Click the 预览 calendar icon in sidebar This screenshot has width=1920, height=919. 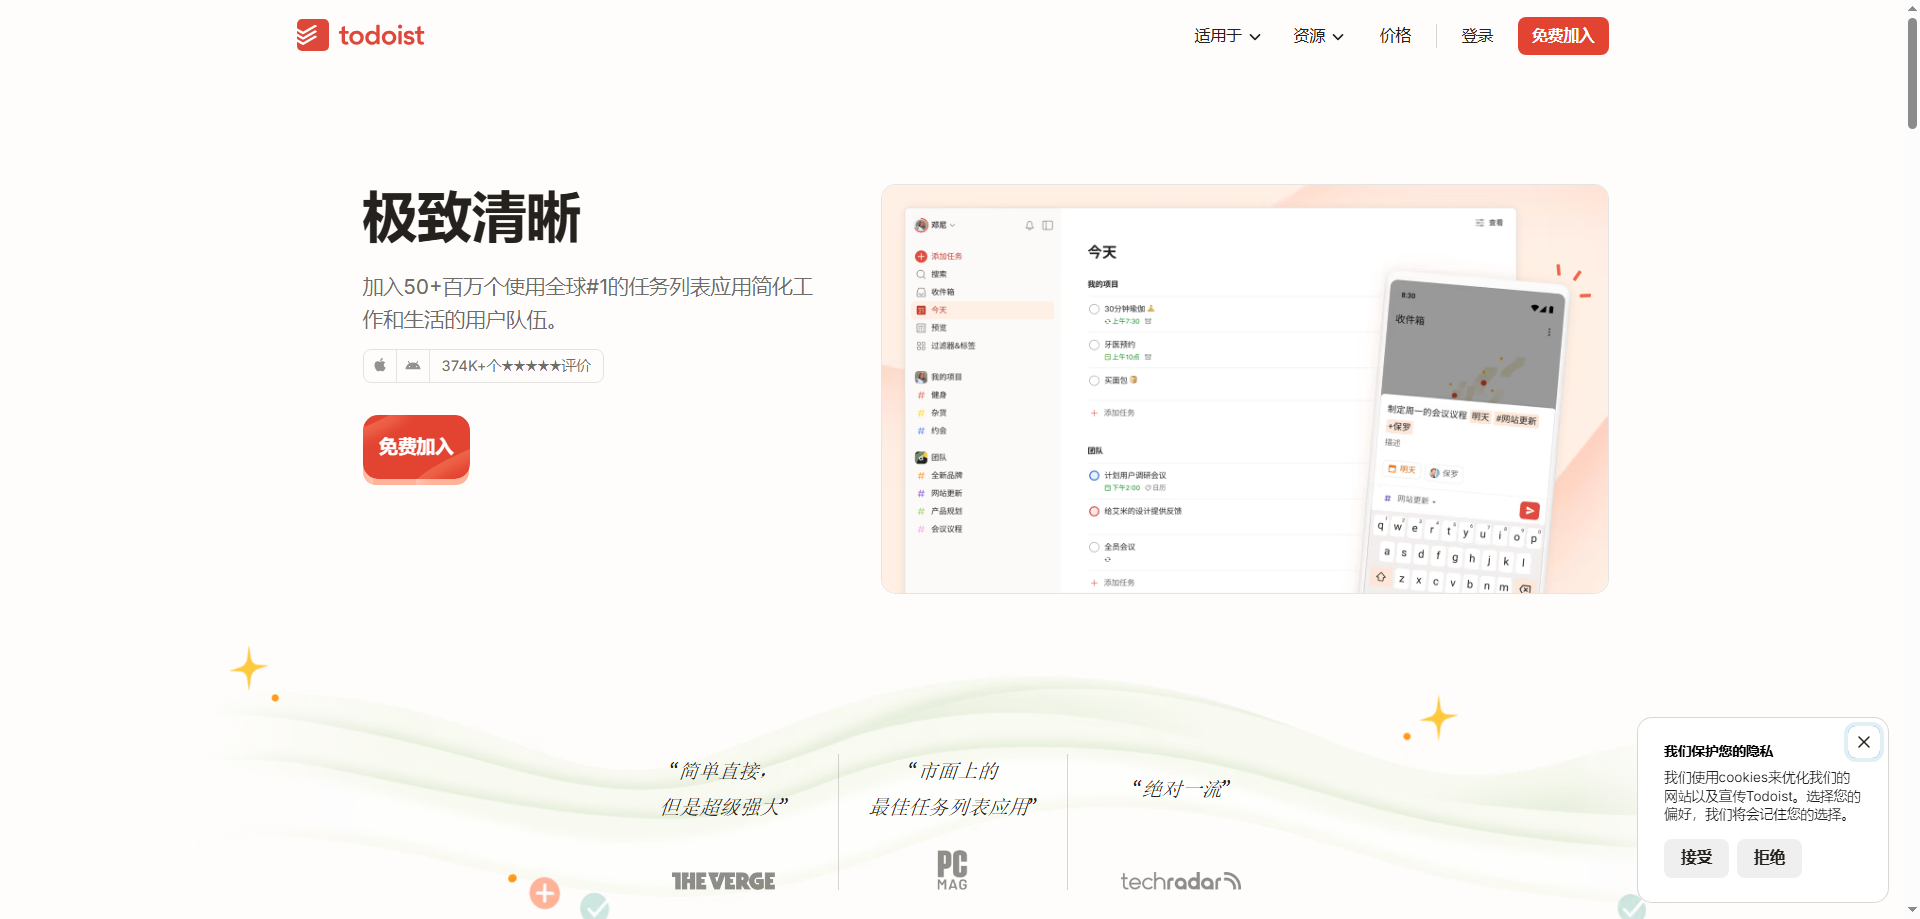(920, 327)
